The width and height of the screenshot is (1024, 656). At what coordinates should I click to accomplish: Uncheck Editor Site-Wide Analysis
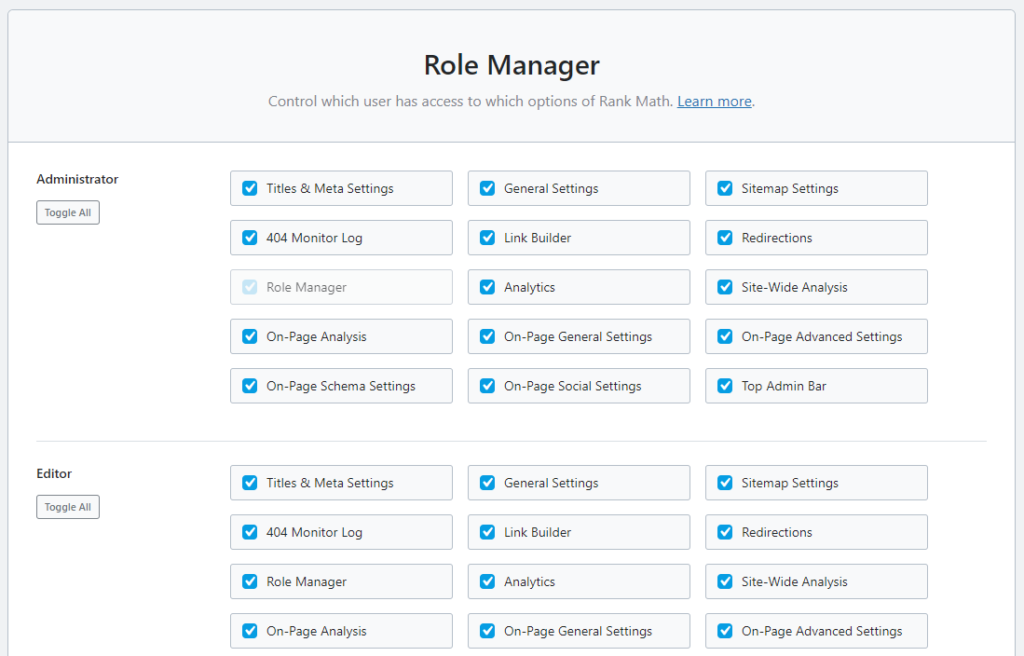[725, 582]
